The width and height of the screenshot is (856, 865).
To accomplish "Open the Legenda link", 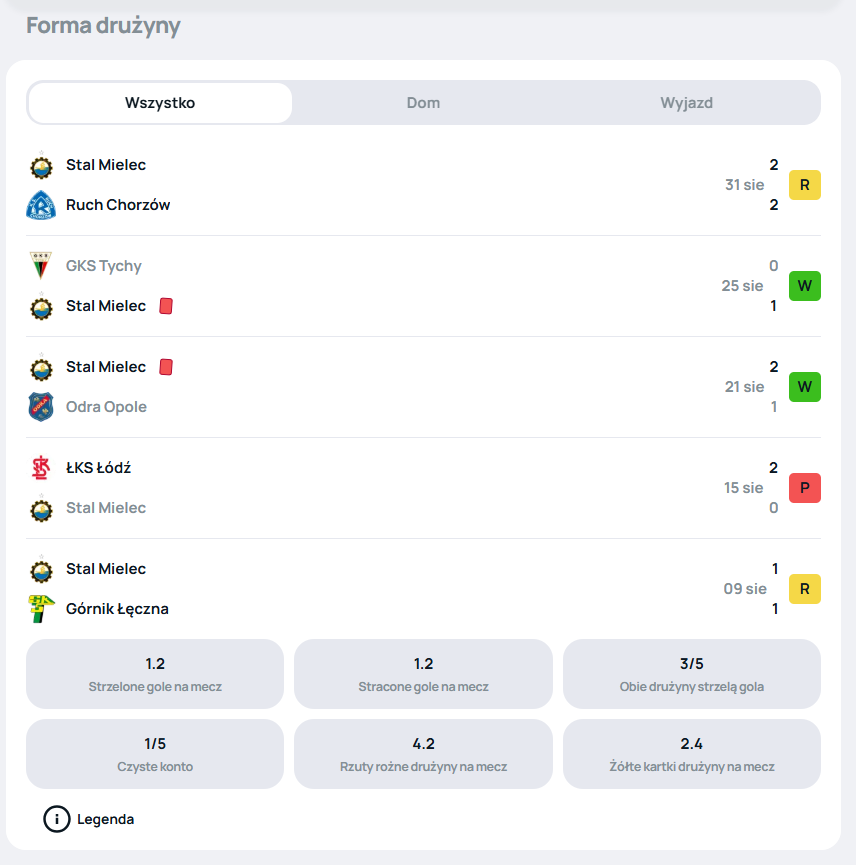I will 105,819.
